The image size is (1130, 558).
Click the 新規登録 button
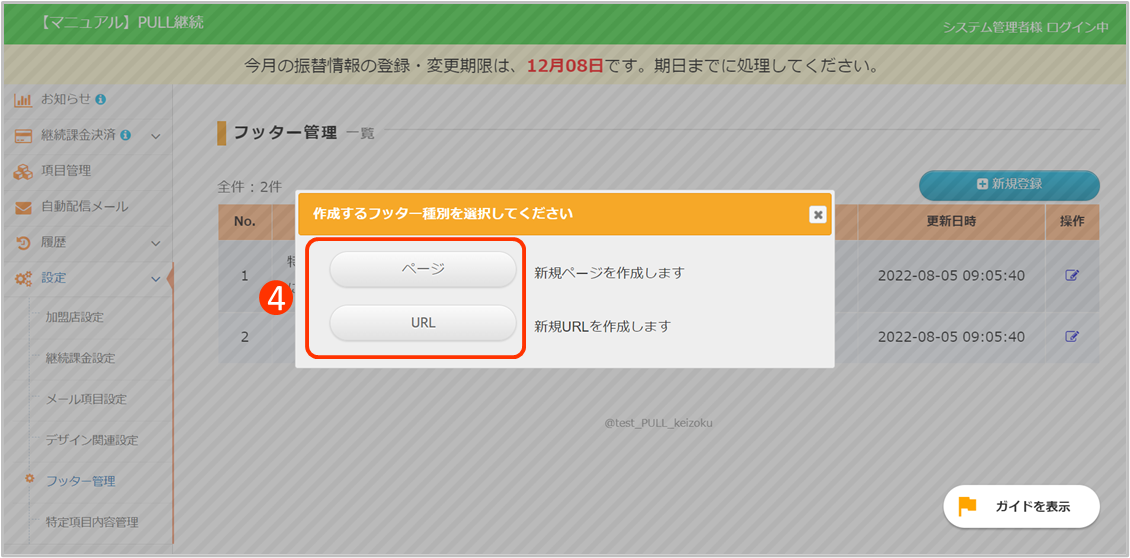click(1009, 185)
